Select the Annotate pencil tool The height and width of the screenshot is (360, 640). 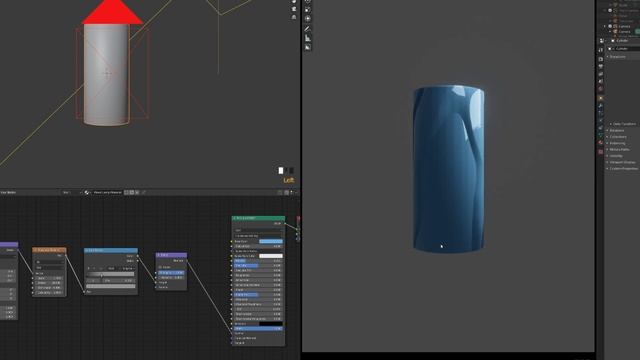307,29
